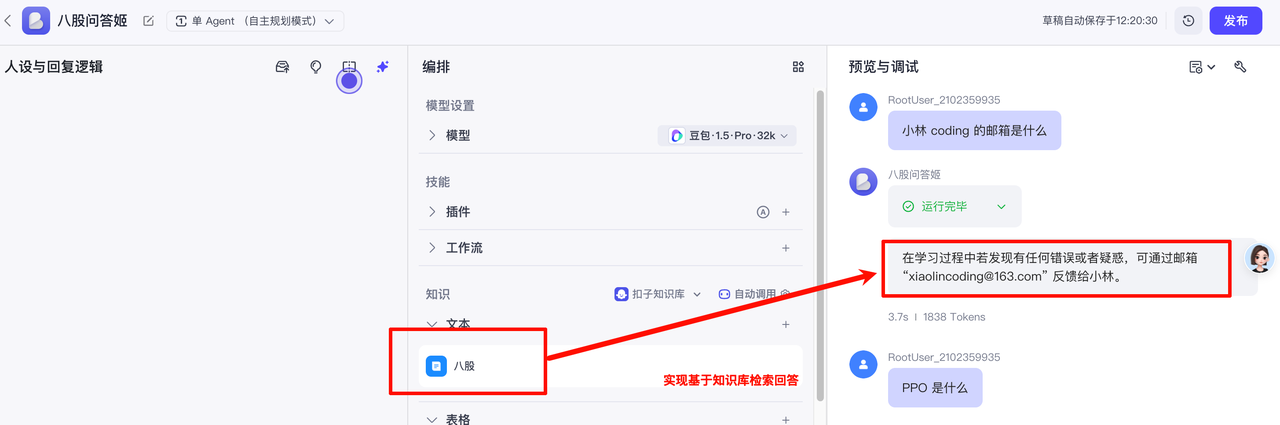Screen dimensions: 1280x425
Task: Click the lightbulb prompt tips icon
Action: [x=316, y=67]
